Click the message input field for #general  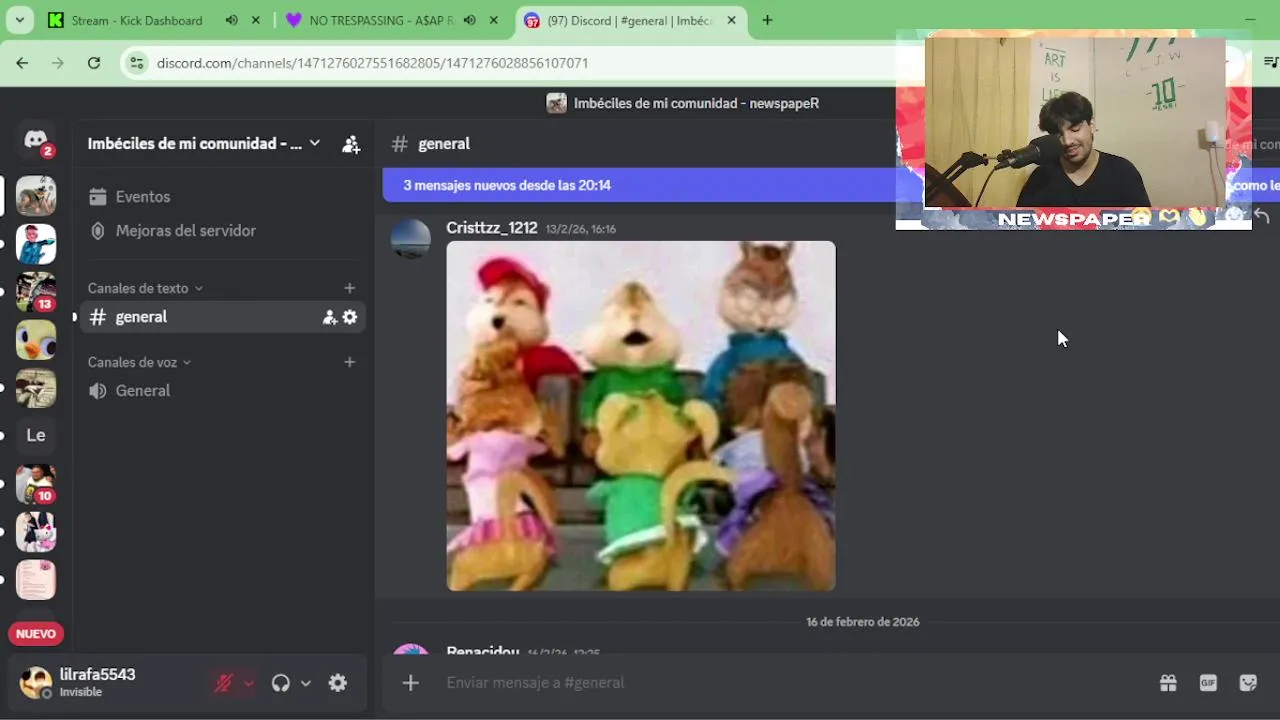pos(790,683)
